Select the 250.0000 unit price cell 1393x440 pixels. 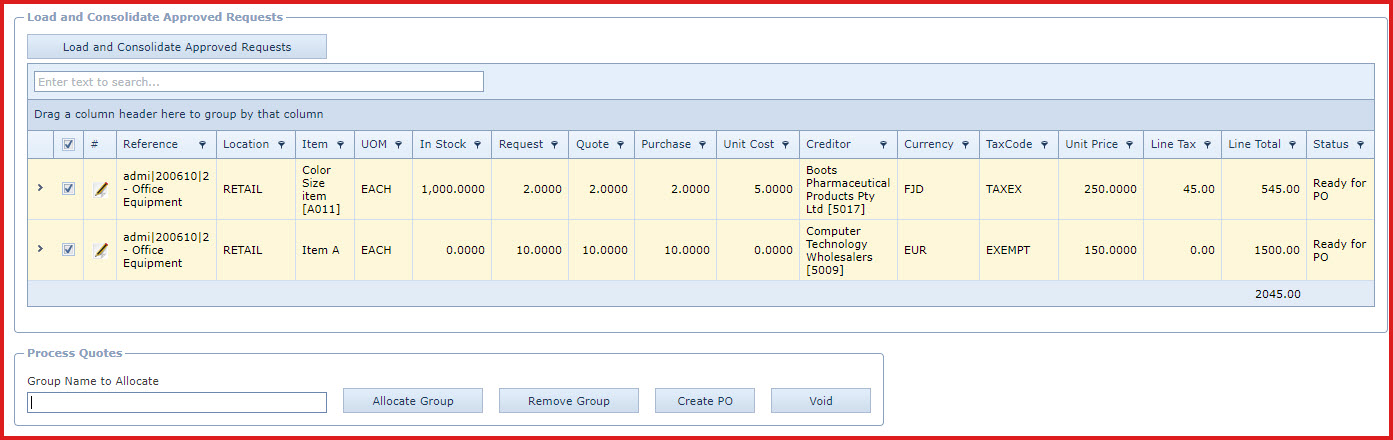pyautogui.click(x=1101, y=189)
